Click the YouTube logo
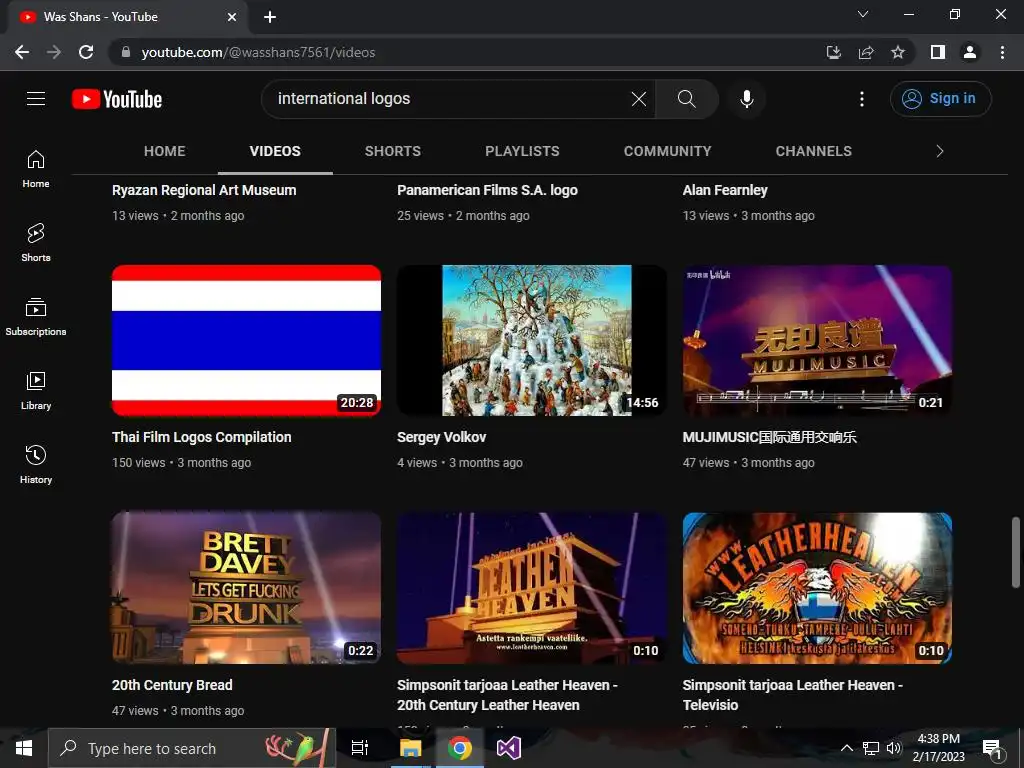This screenshot has width=1024, height=768. [x=117, y=99]
